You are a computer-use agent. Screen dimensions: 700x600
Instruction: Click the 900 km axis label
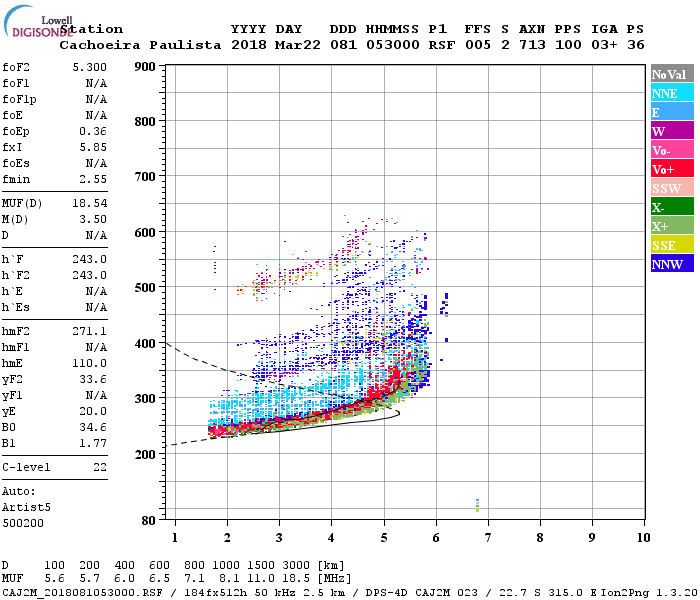(x=145, y=67)
